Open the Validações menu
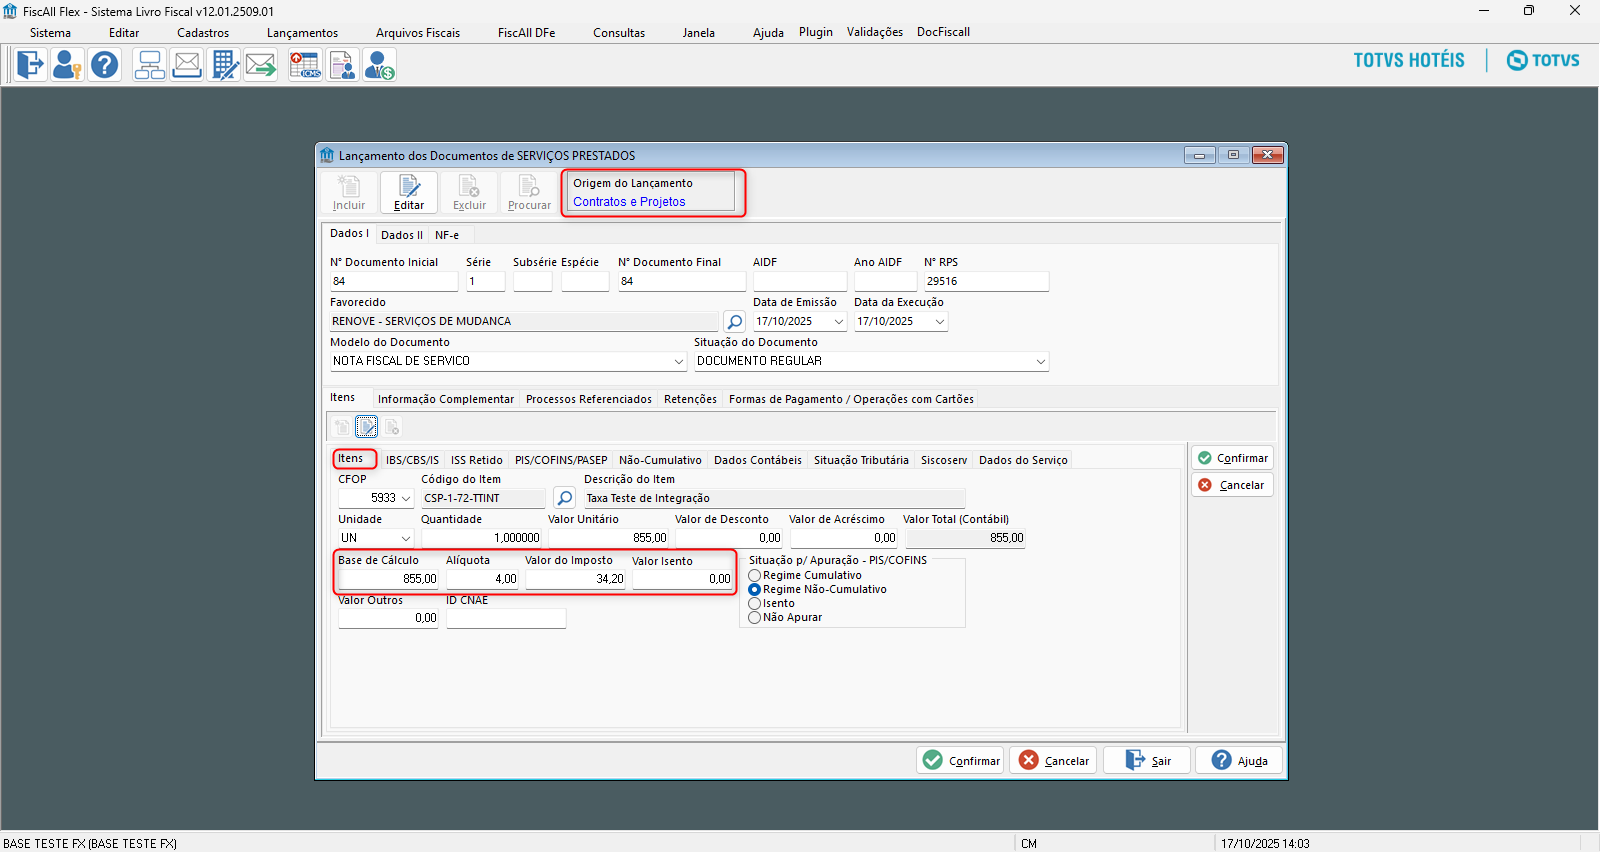Screen dimensions: 1600x852 [875, 32]
